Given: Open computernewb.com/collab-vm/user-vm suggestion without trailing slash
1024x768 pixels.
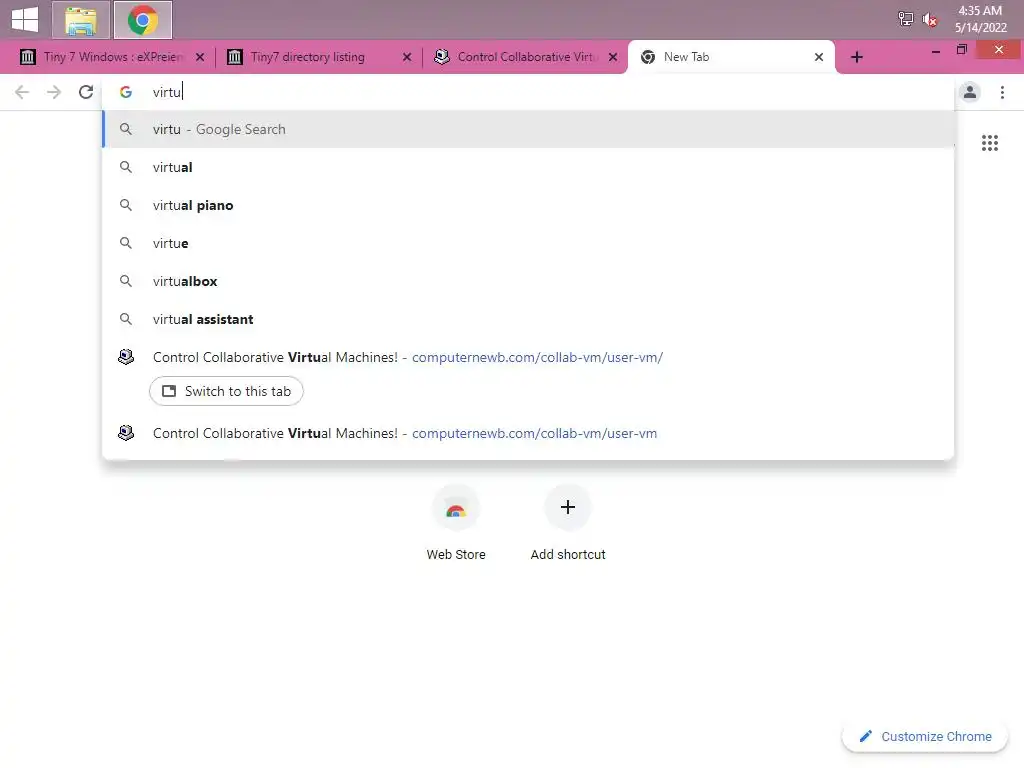Looking at the screenshot, I should point(528,433).
